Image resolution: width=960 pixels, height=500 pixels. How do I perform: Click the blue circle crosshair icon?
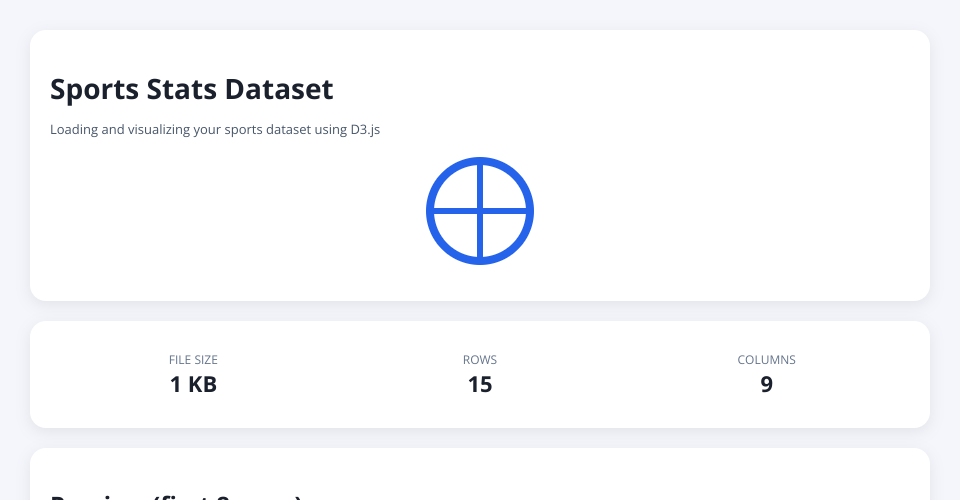click(x=480, y=211)
